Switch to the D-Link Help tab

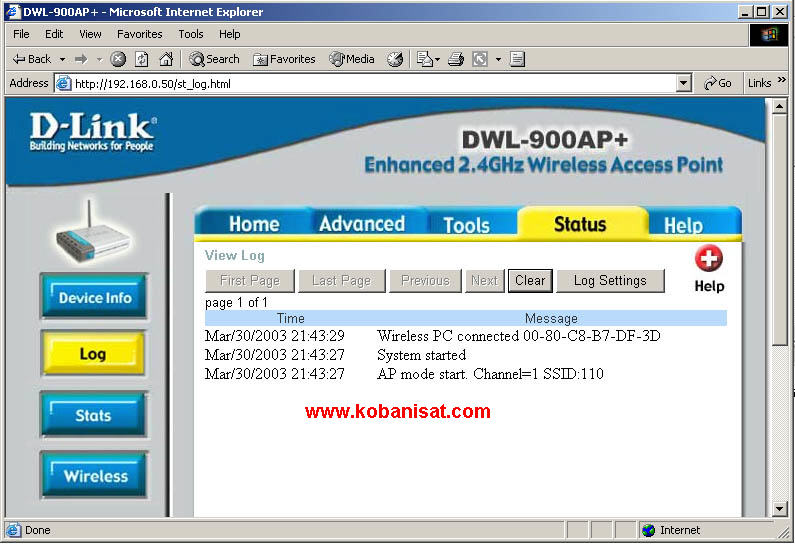point(683,225)
